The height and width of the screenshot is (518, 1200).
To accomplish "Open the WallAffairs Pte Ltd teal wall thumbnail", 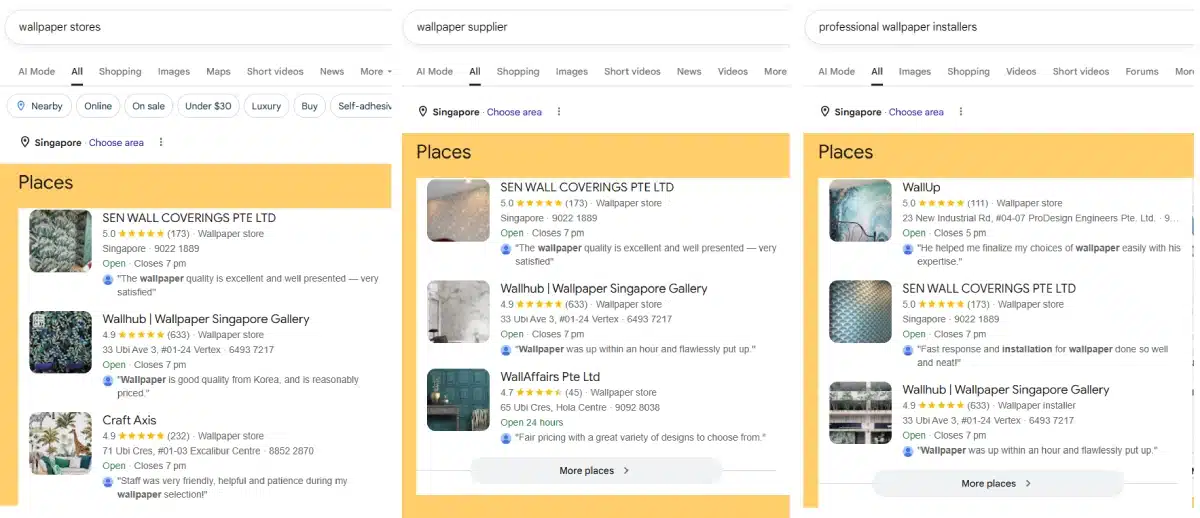I will tap(458, 400).
